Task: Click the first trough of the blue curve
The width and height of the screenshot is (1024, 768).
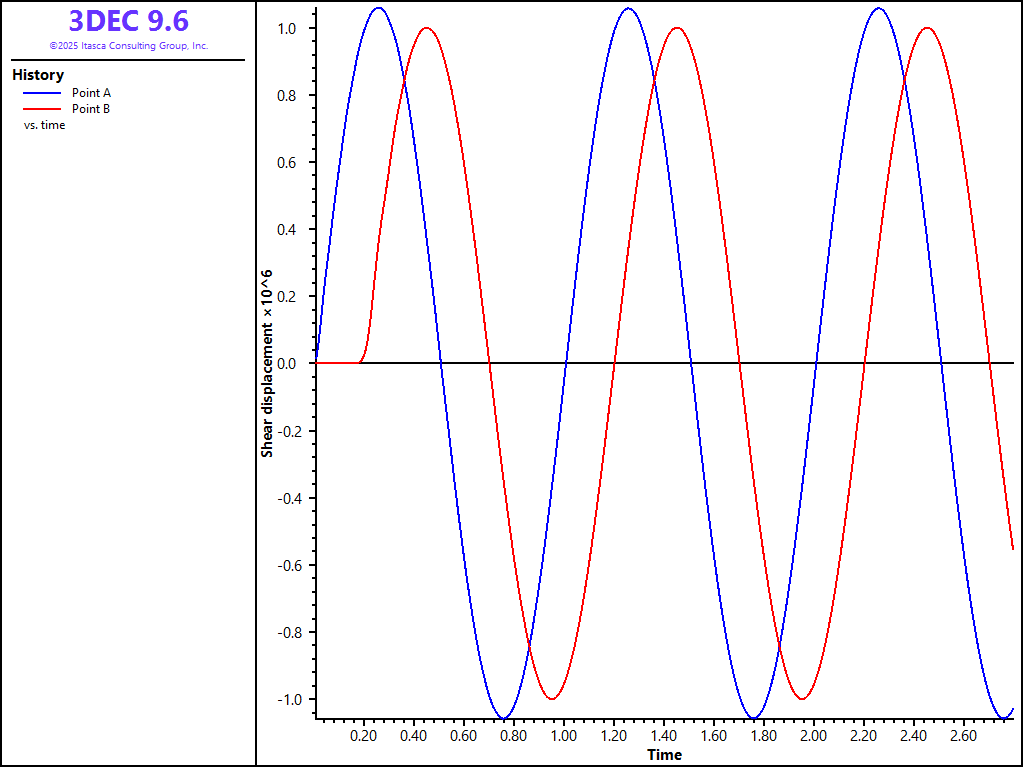Action: [504, 718]
